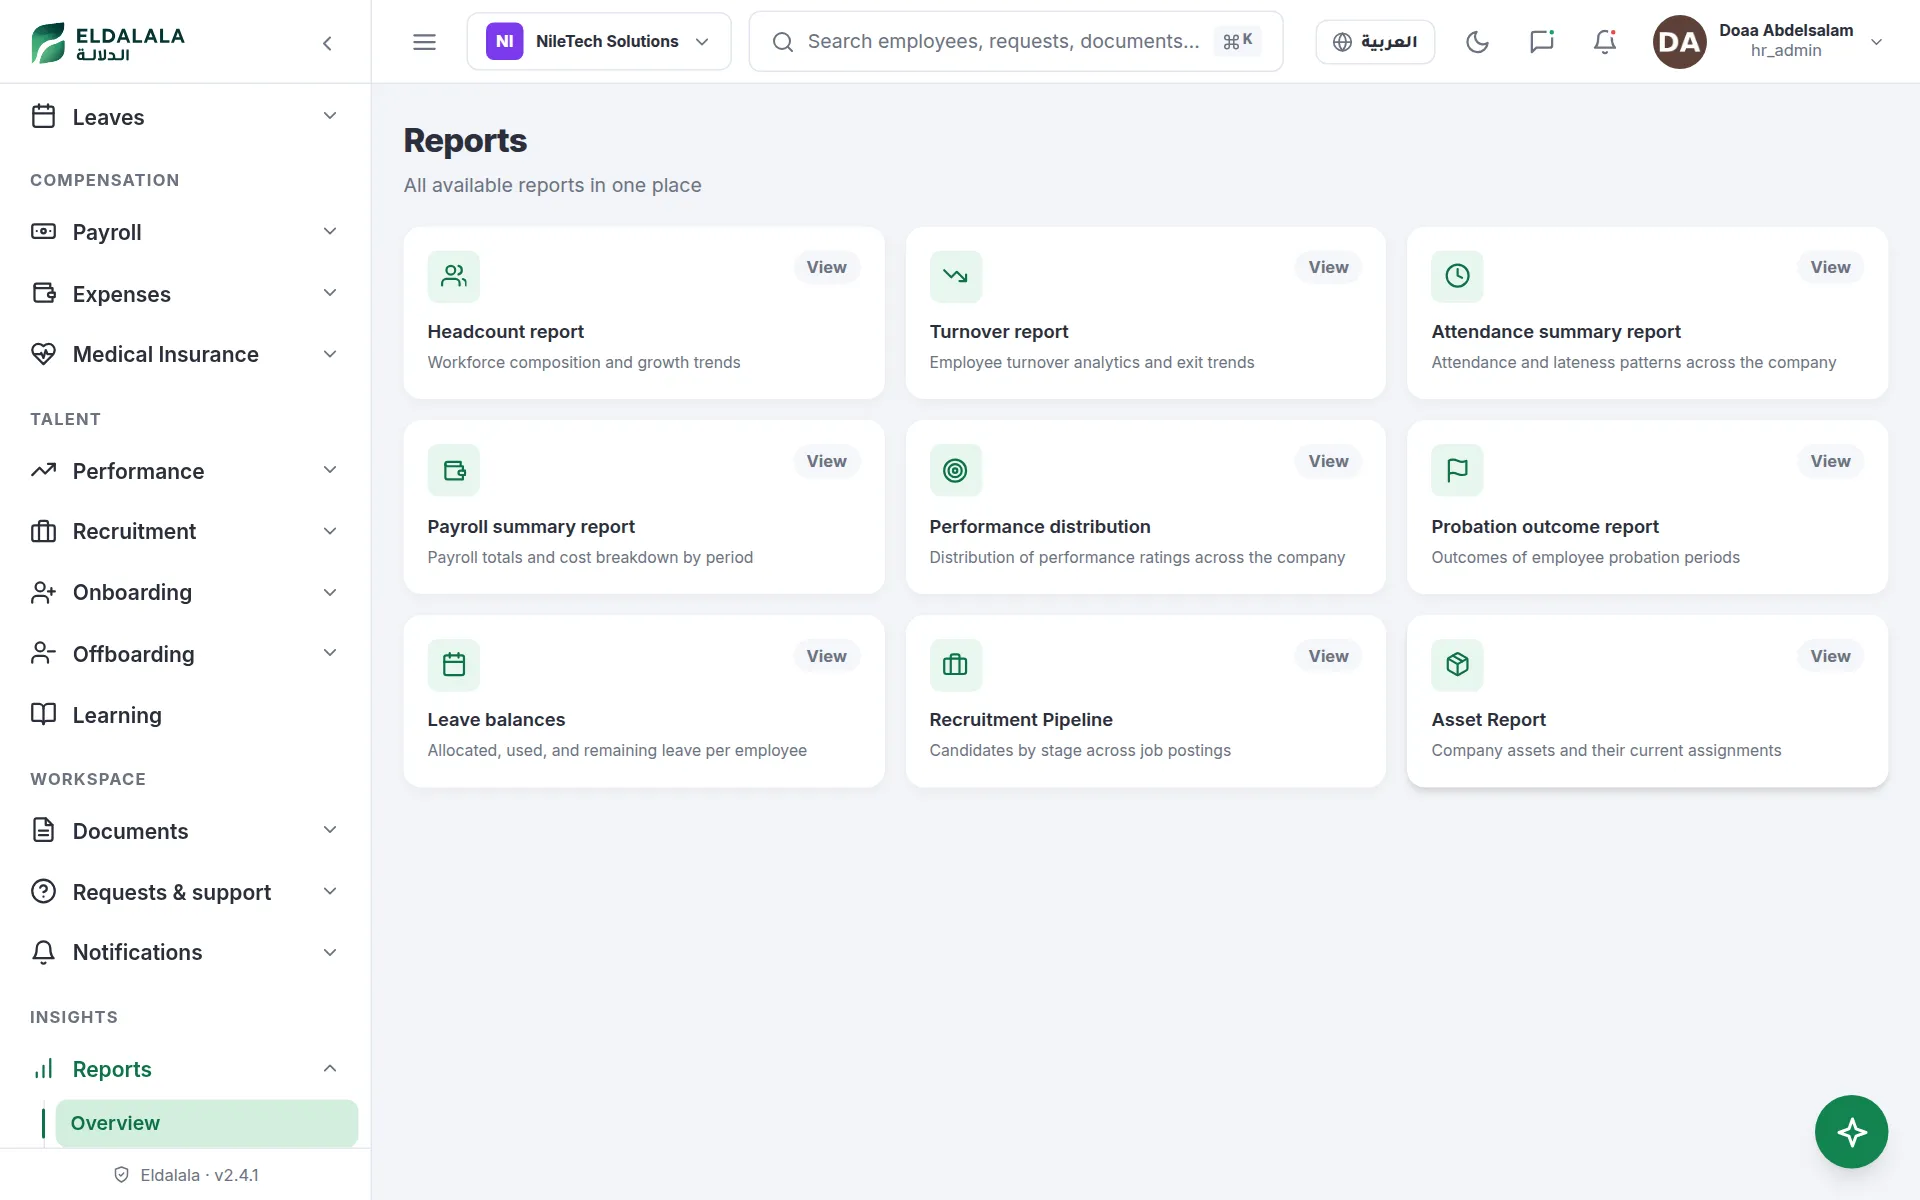Expand the Recruitment sidebar menu
The image size is (1920, 1200).
[x=185, y=531]
